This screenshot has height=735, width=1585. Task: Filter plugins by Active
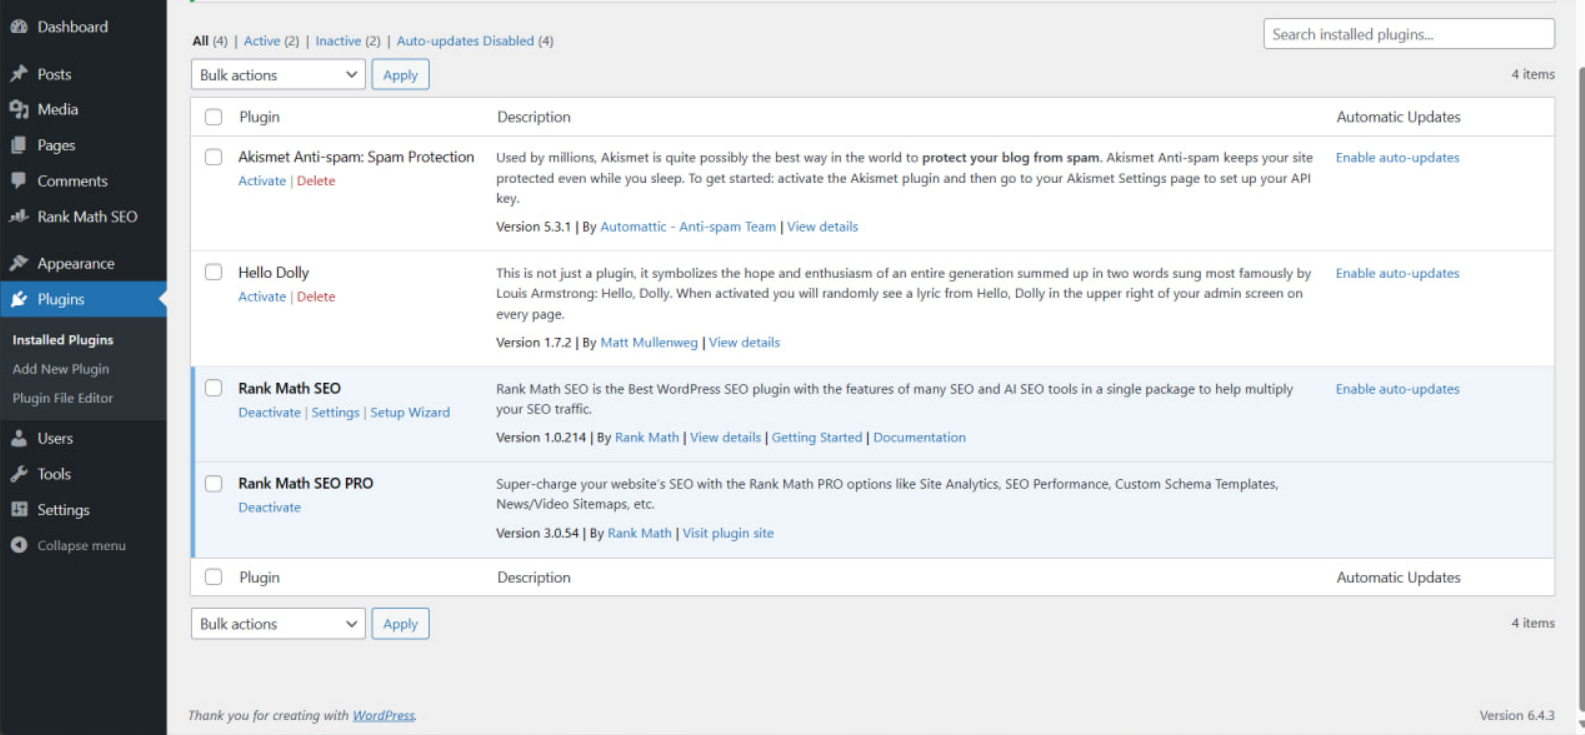pyautogui.click(x=262, y=41)
